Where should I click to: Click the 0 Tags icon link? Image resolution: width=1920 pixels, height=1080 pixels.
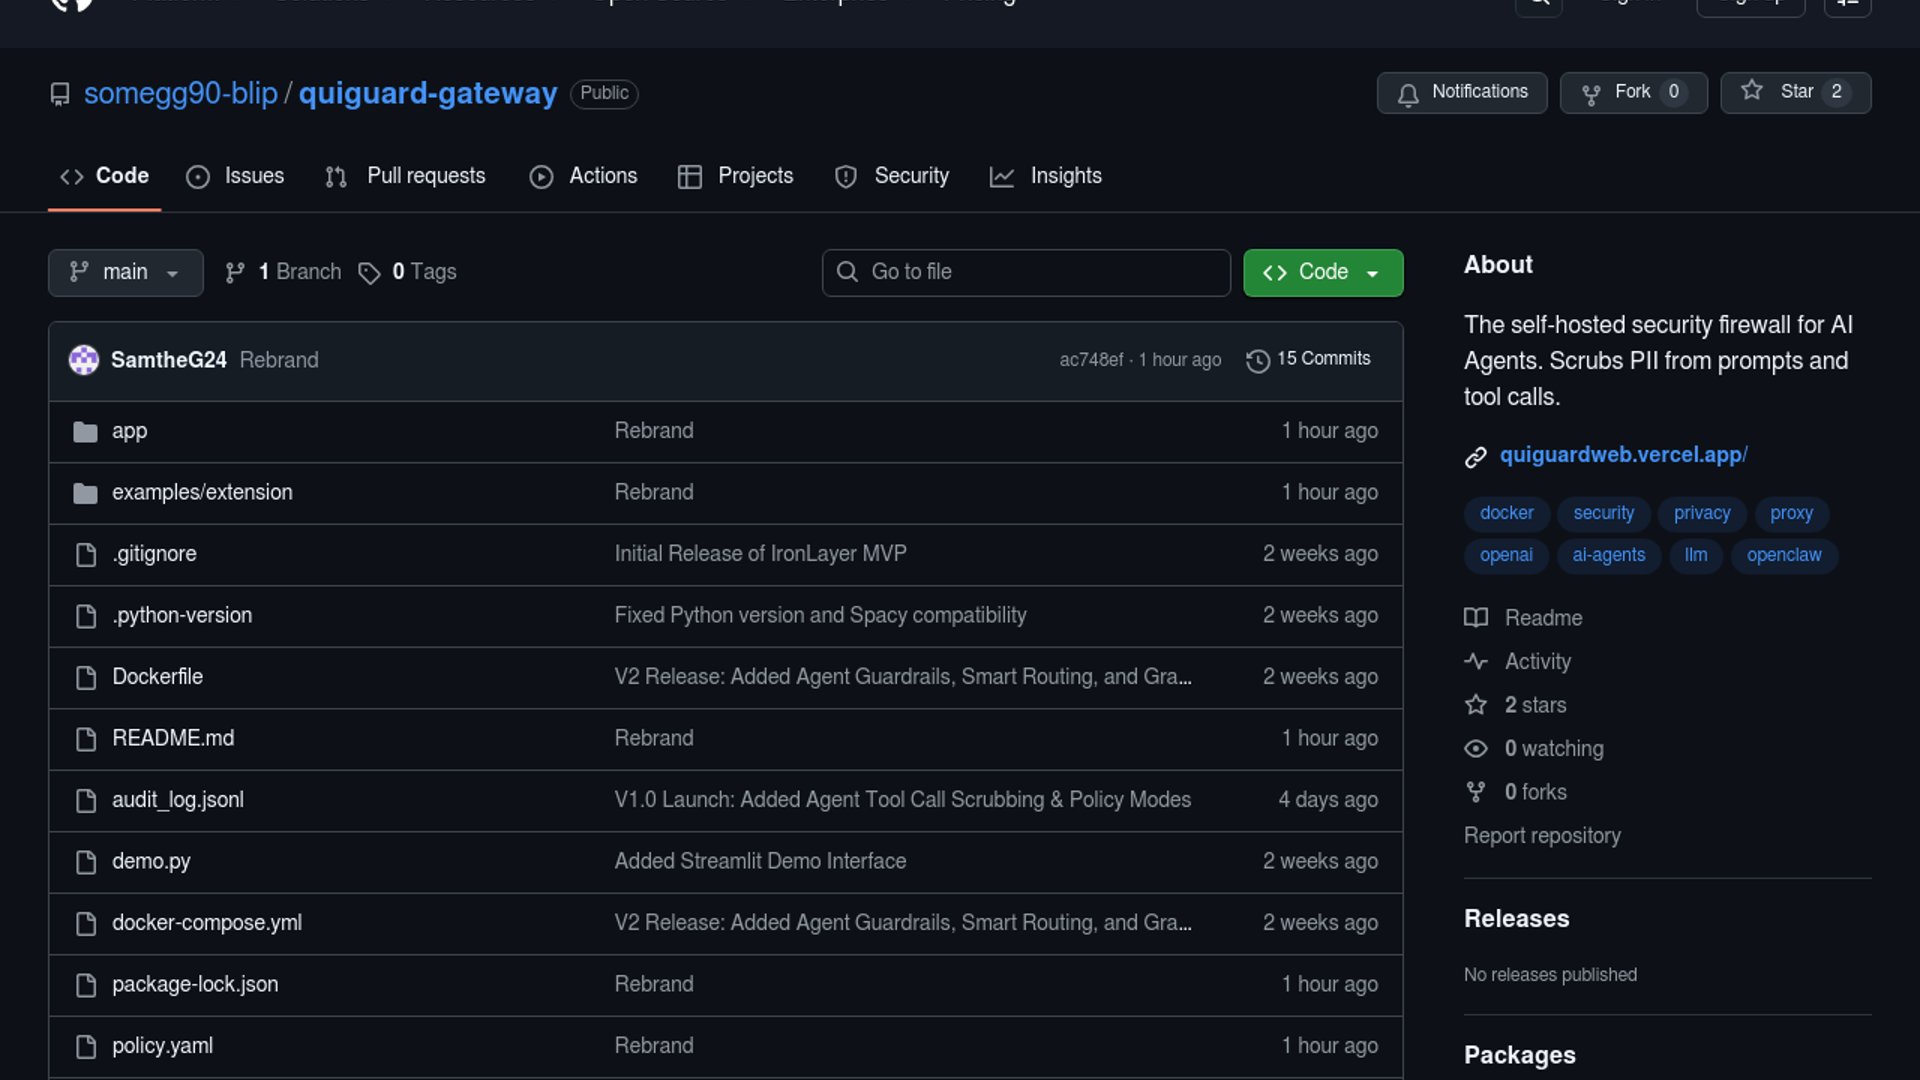(x=408, y=272)
